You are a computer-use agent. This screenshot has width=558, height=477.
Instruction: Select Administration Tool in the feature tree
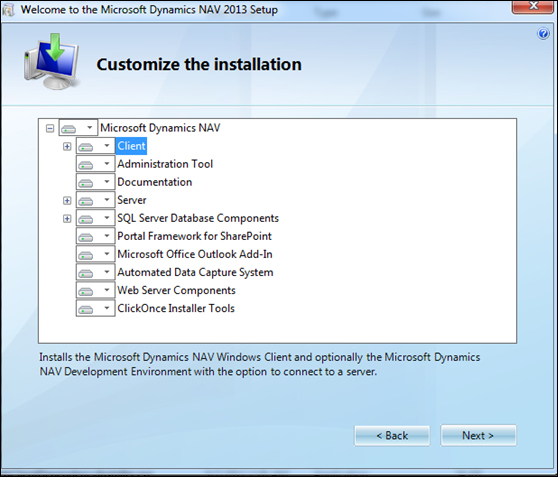click(x=165, y=164)
